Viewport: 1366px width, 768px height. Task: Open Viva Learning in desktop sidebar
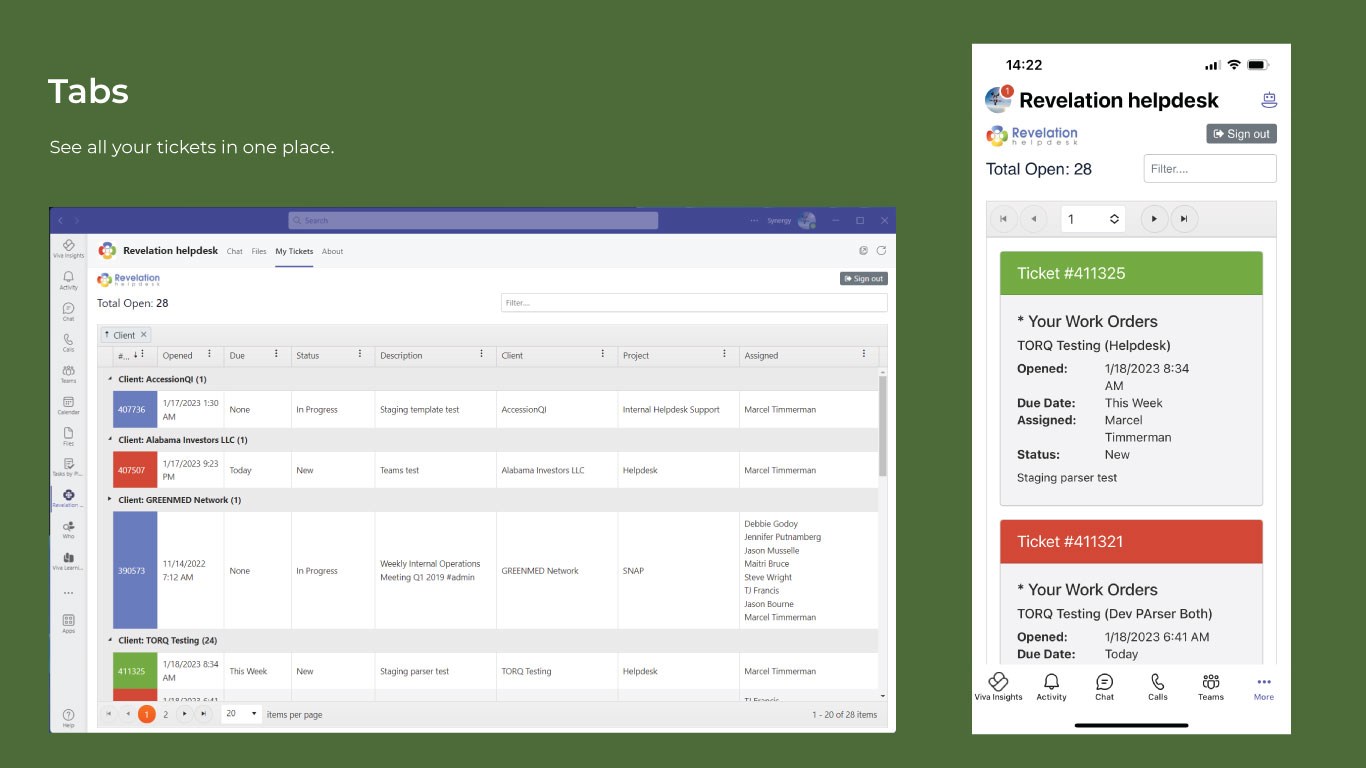(x=68, y=559)
